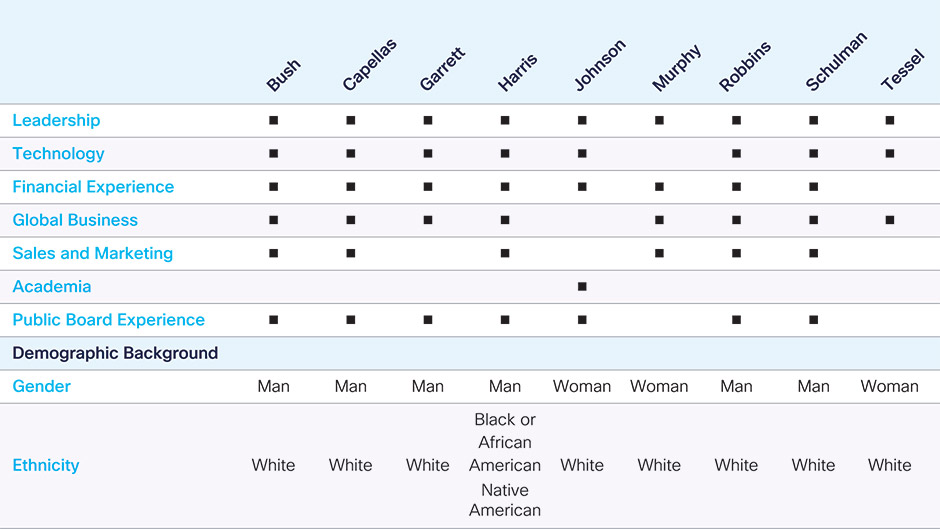Click the Demographic Background section heading

tap(115, 353)
